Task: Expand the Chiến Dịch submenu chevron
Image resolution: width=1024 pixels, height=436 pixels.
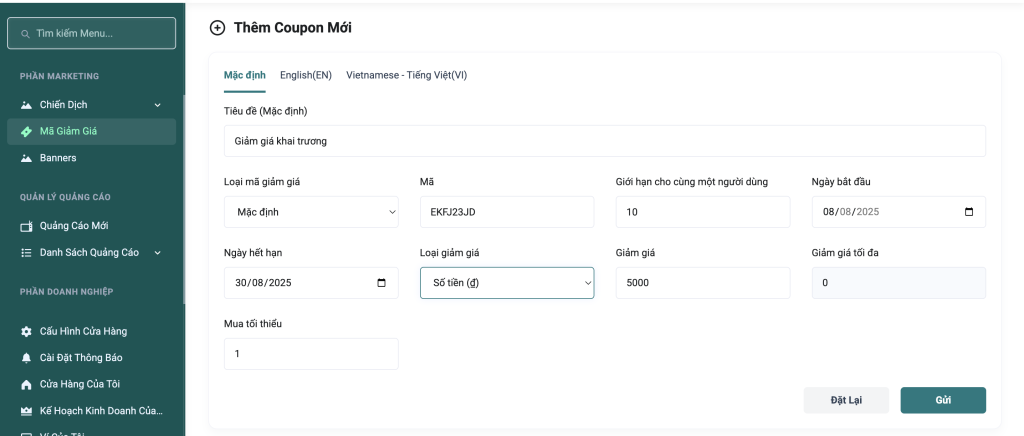Action: (x=157, y=105)
